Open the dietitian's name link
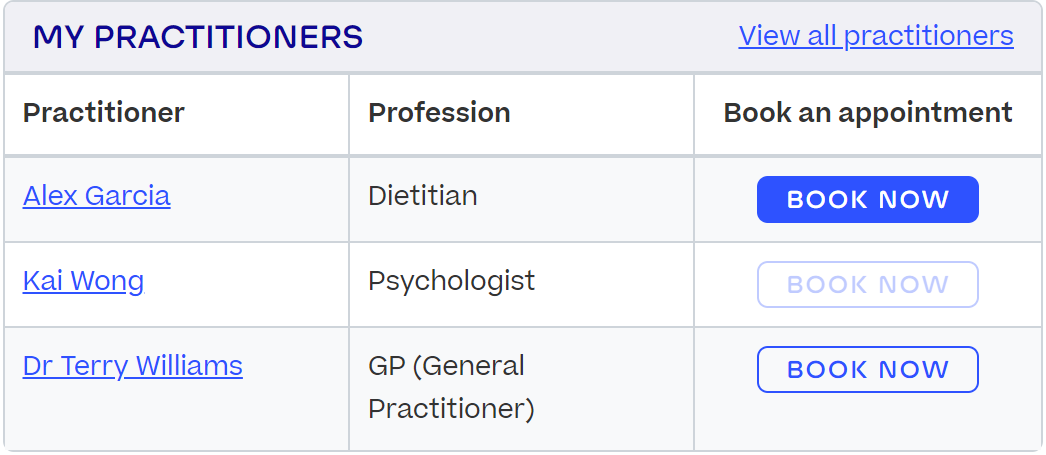 point(96,195)
